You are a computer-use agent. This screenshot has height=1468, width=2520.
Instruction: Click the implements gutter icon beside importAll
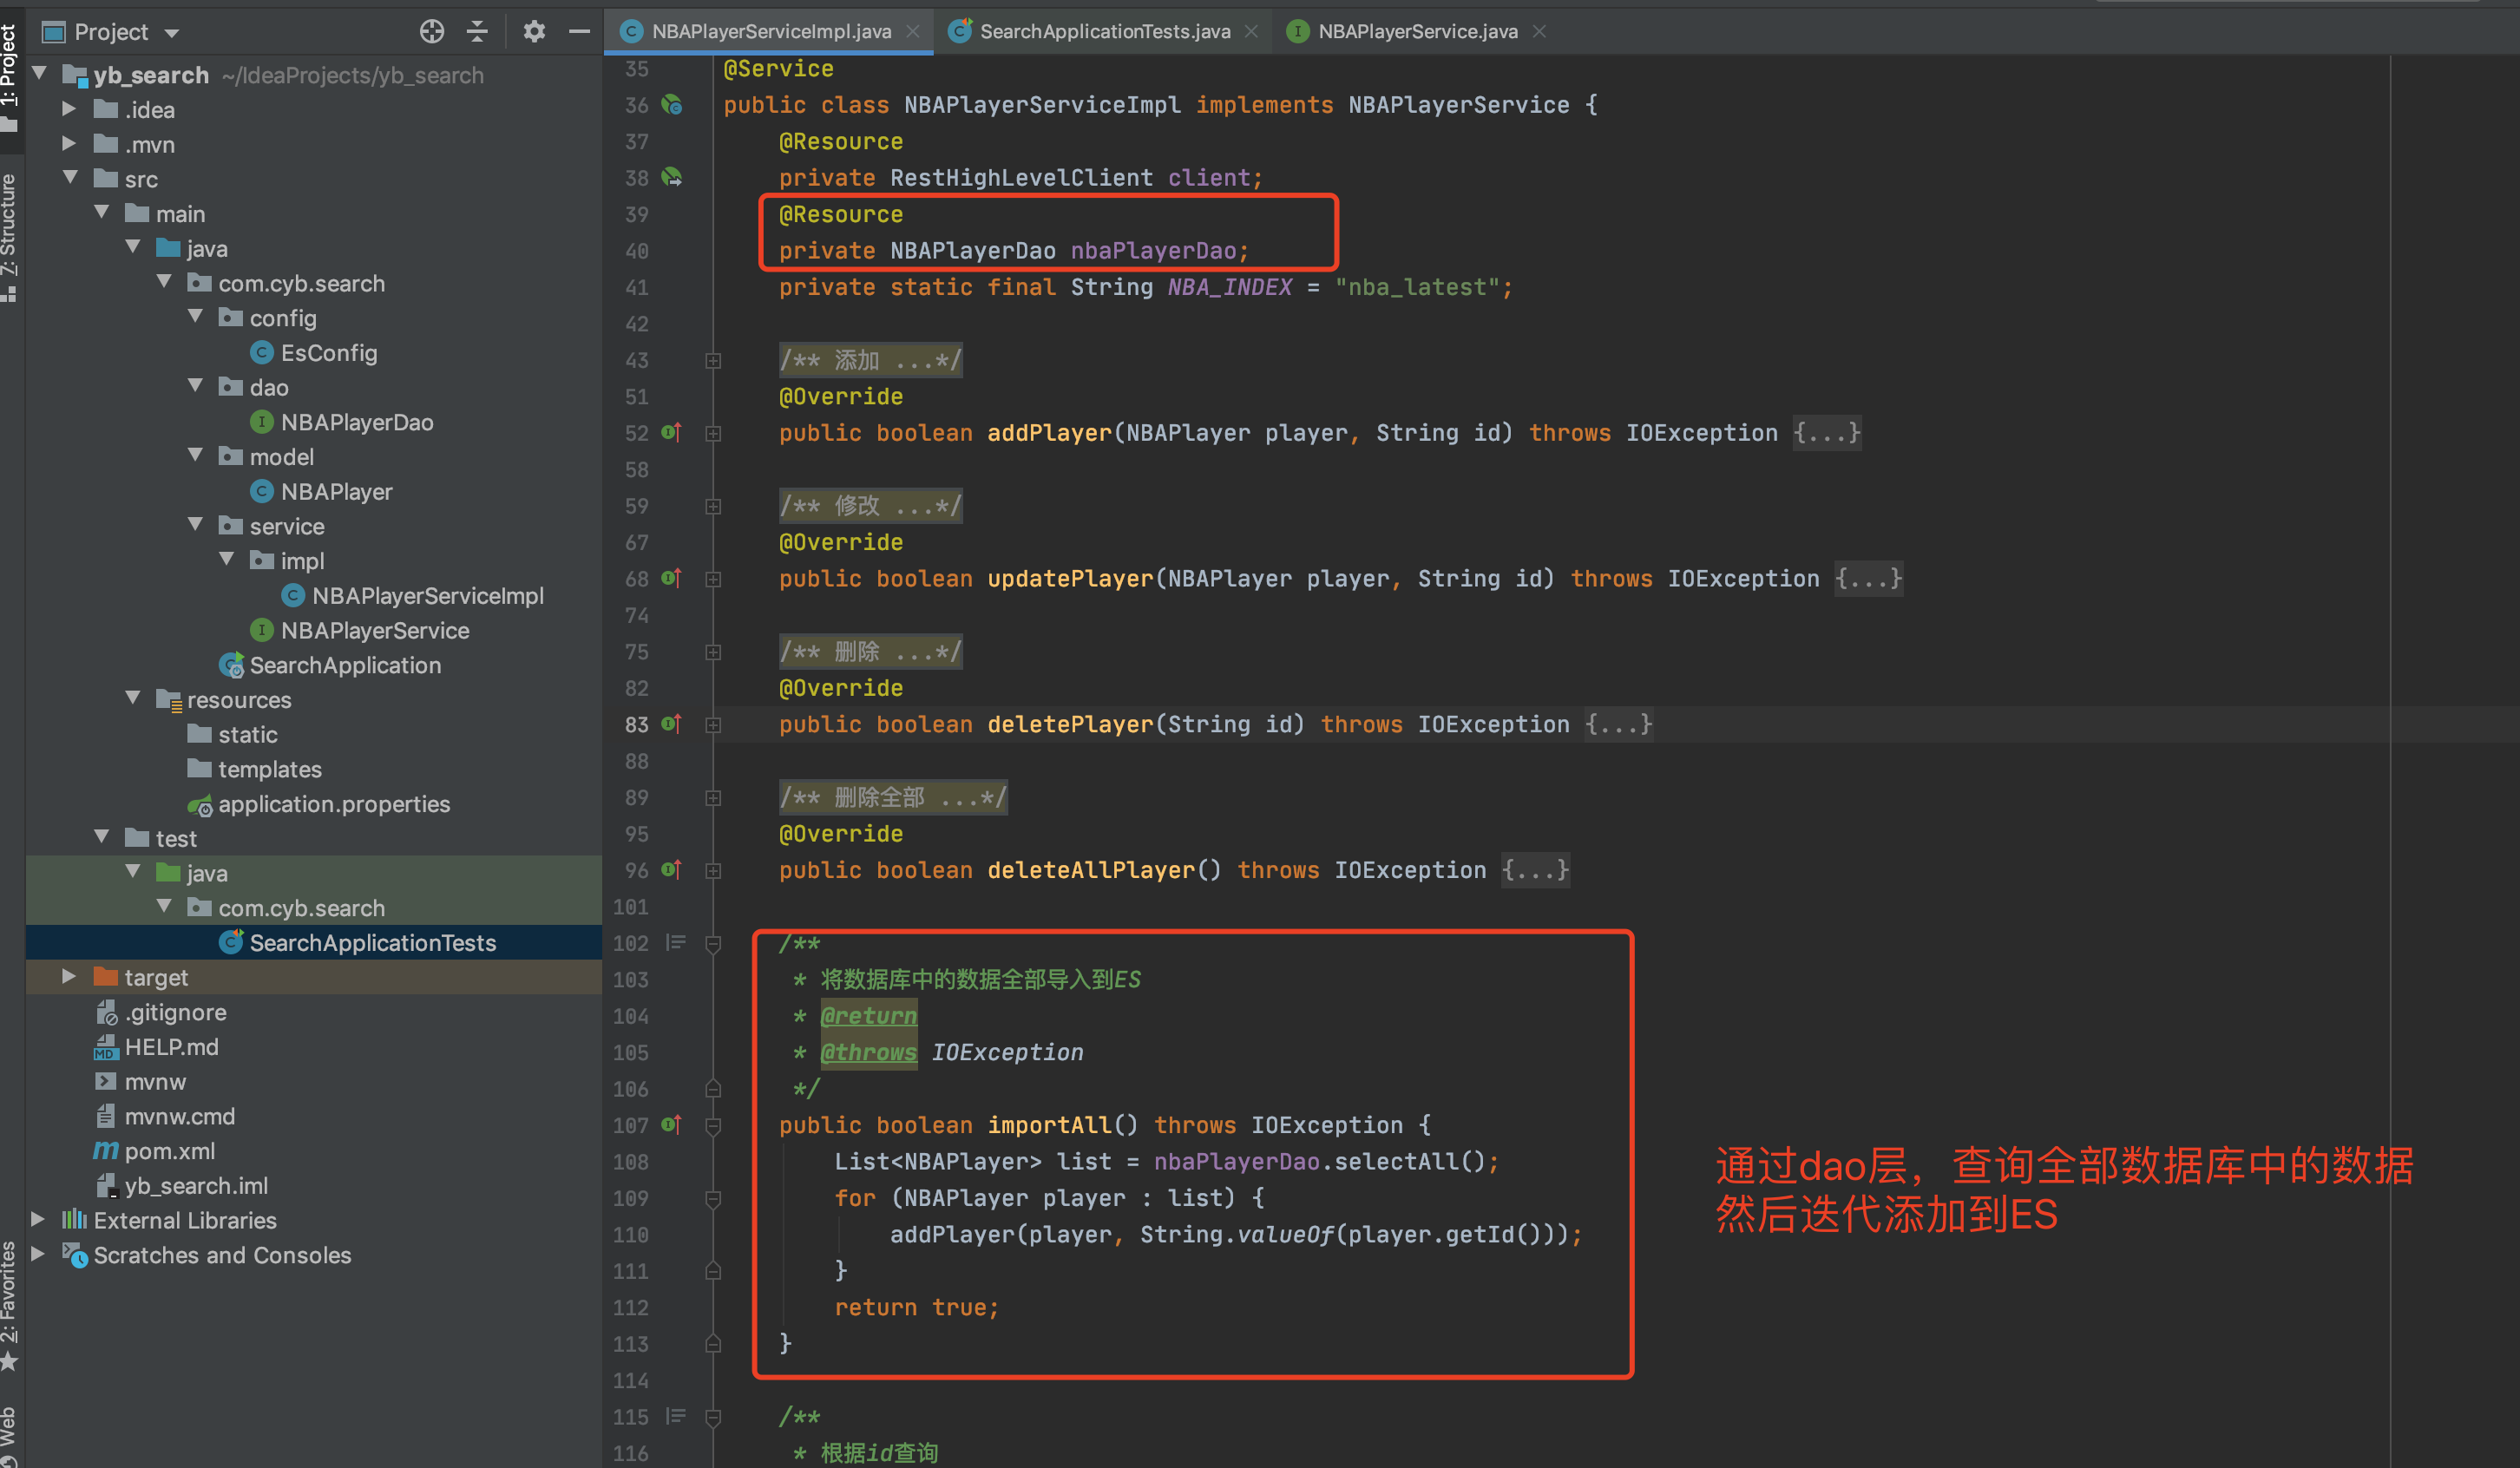pos(672,1125)
